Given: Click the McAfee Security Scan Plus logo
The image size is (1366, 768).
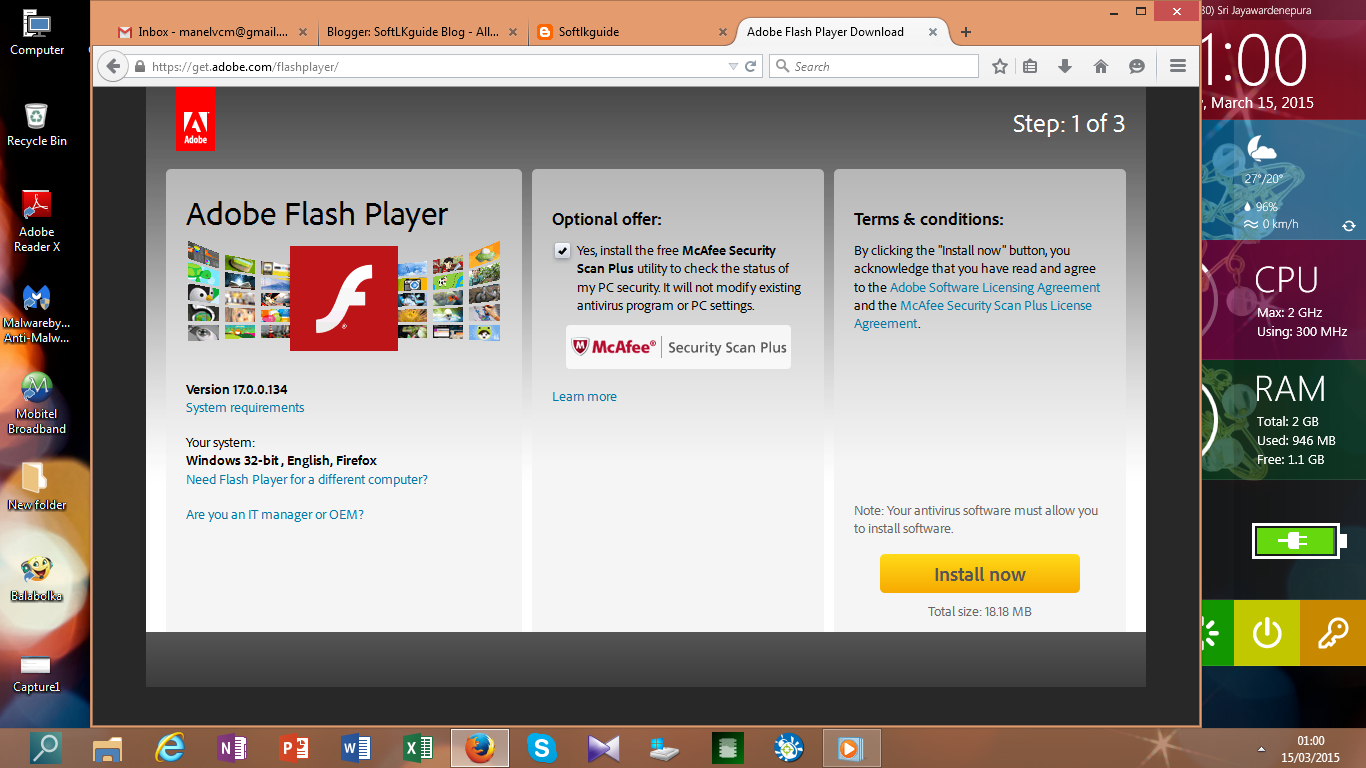Looking at the screenshot, I should coord(678,347).
